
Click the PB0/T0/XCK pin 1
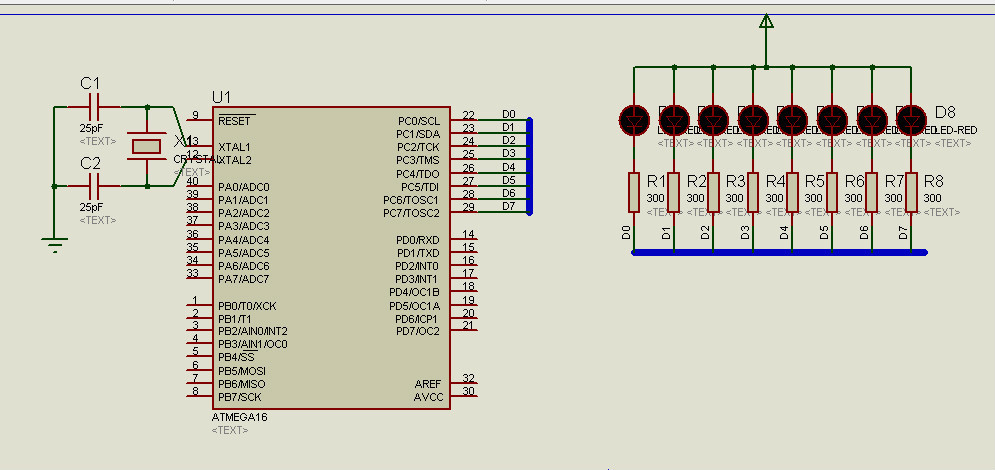coord(194,306)
